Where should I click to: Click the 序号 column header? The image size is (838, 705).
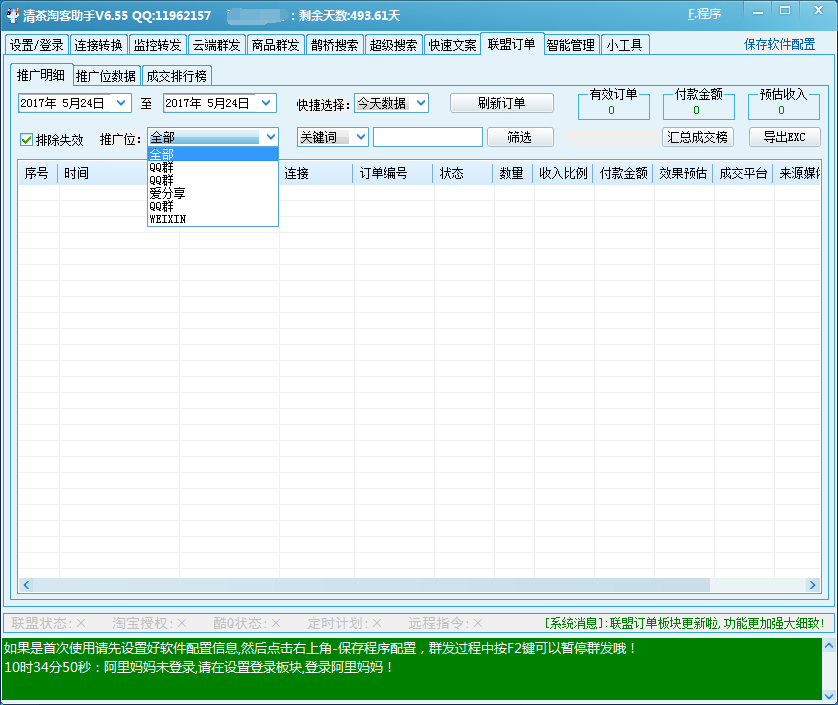click(x=37, y=173)
